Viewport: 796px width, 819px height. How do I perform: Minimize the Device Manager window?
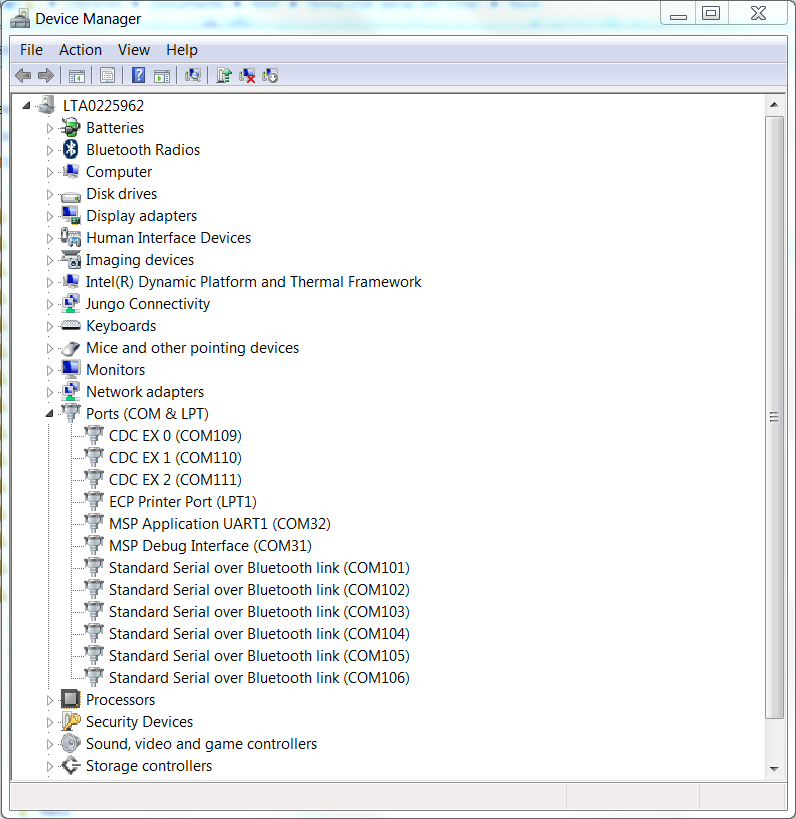coord(678,14)
